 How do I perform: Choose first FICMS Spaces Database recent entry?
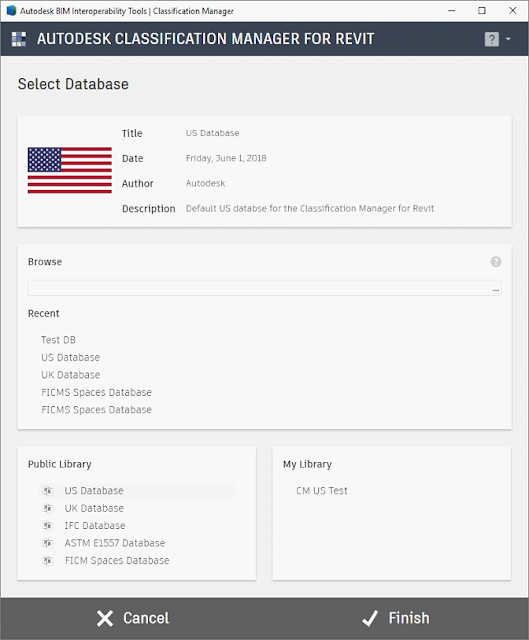point(96,392)
